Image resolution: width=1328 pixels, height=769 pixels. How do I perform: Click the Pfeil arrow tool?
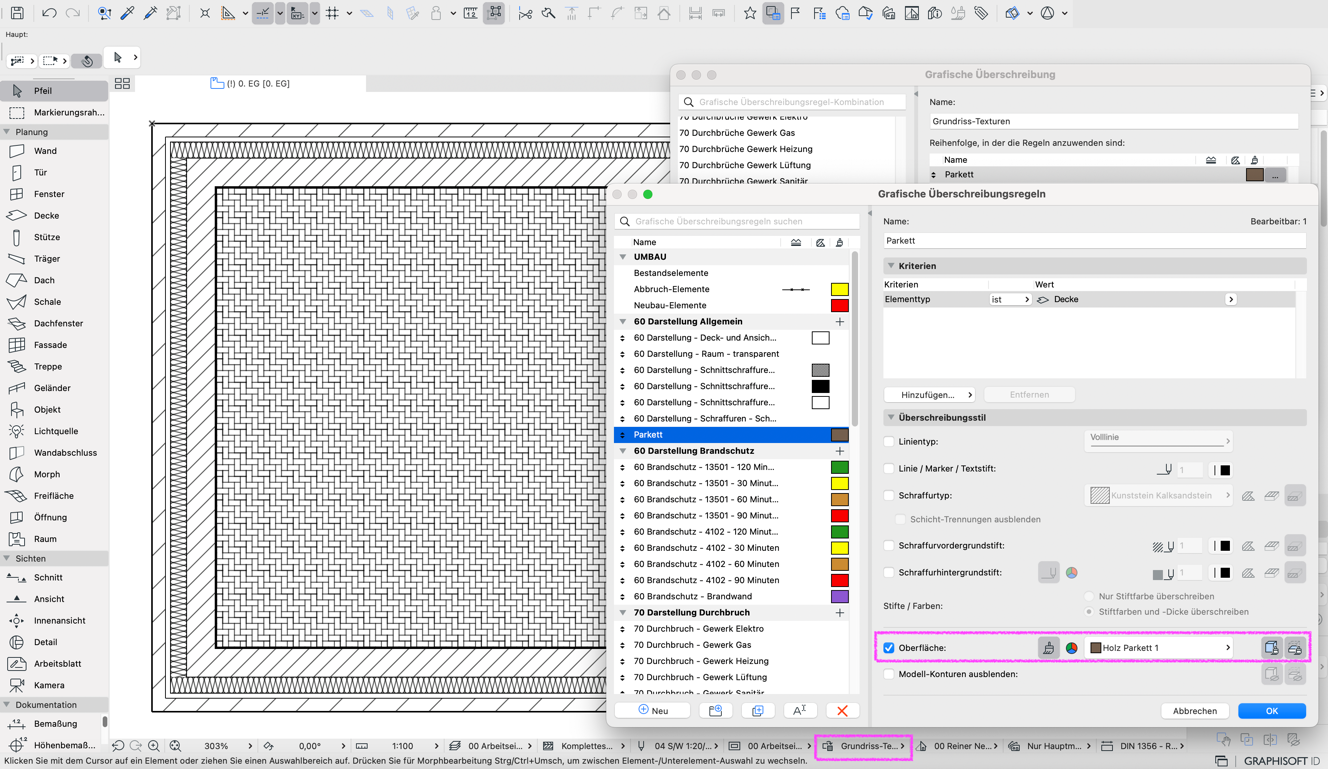click(x=54, y=91)
